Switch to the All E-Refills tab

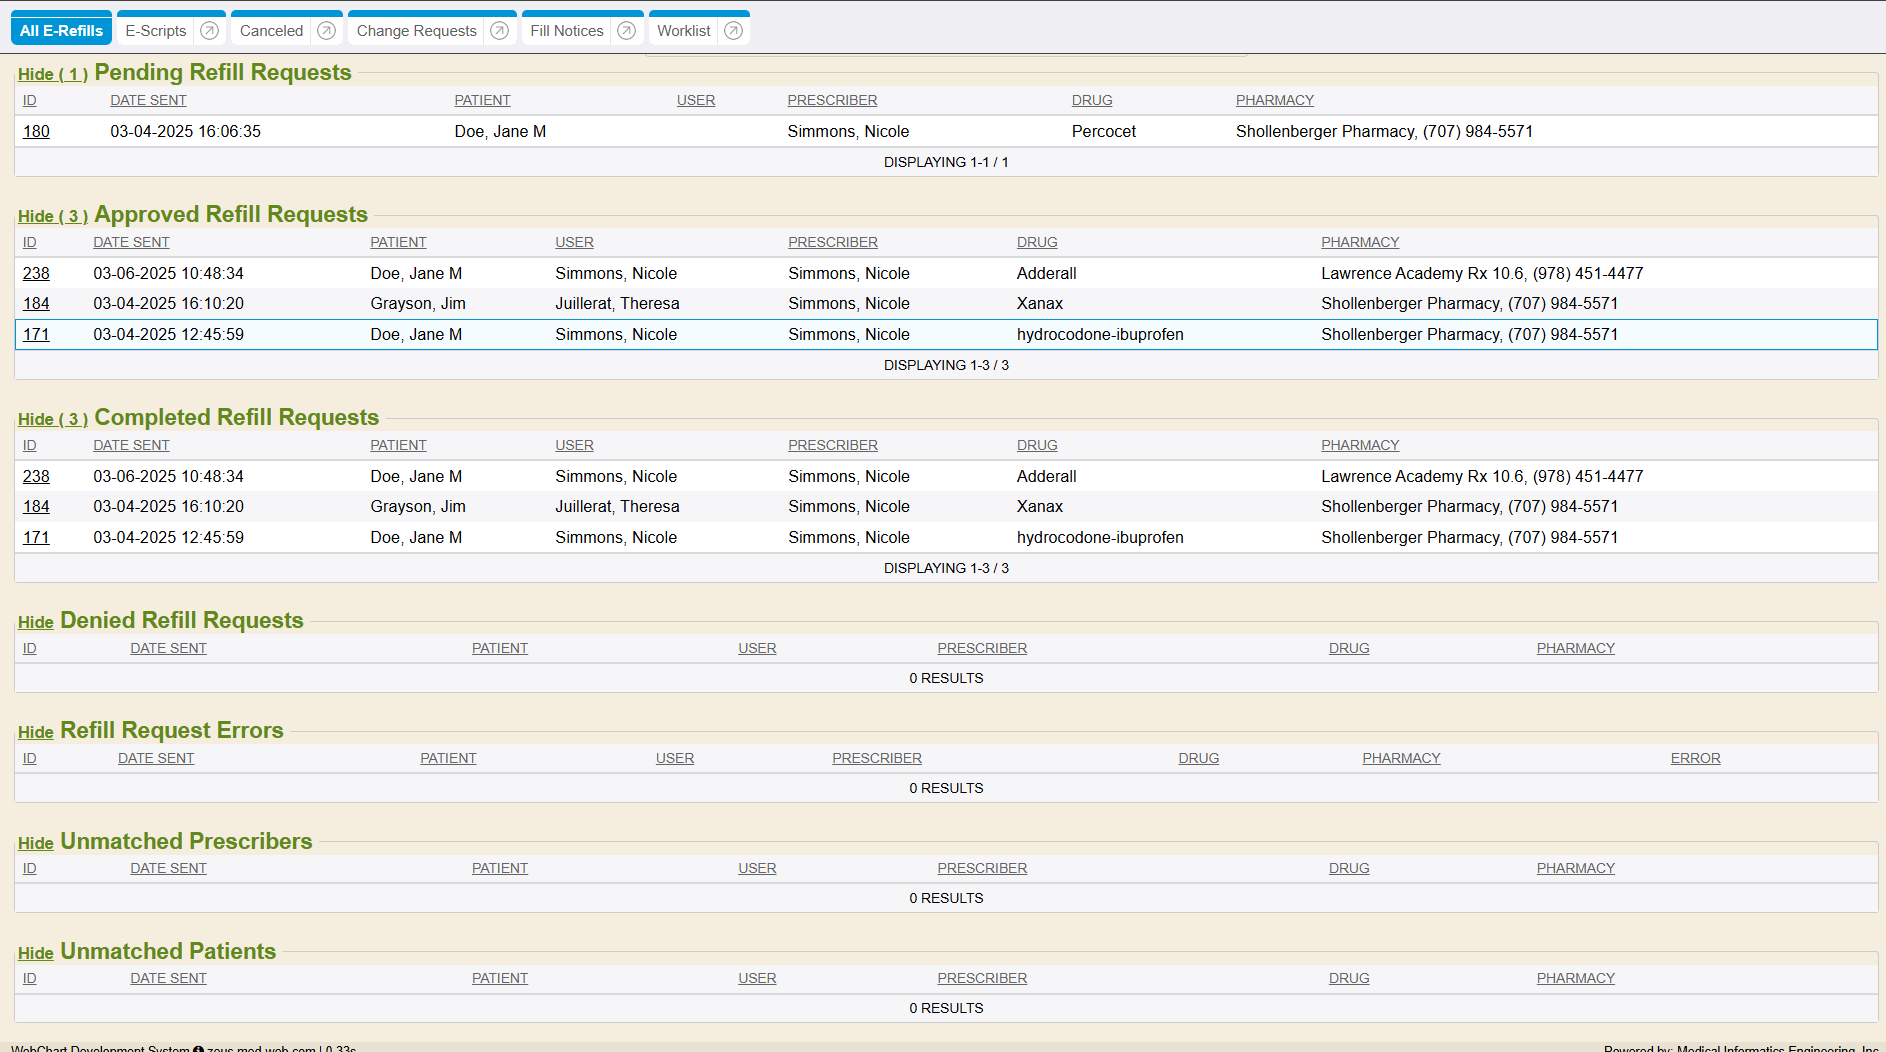click(x=61, y=31)
